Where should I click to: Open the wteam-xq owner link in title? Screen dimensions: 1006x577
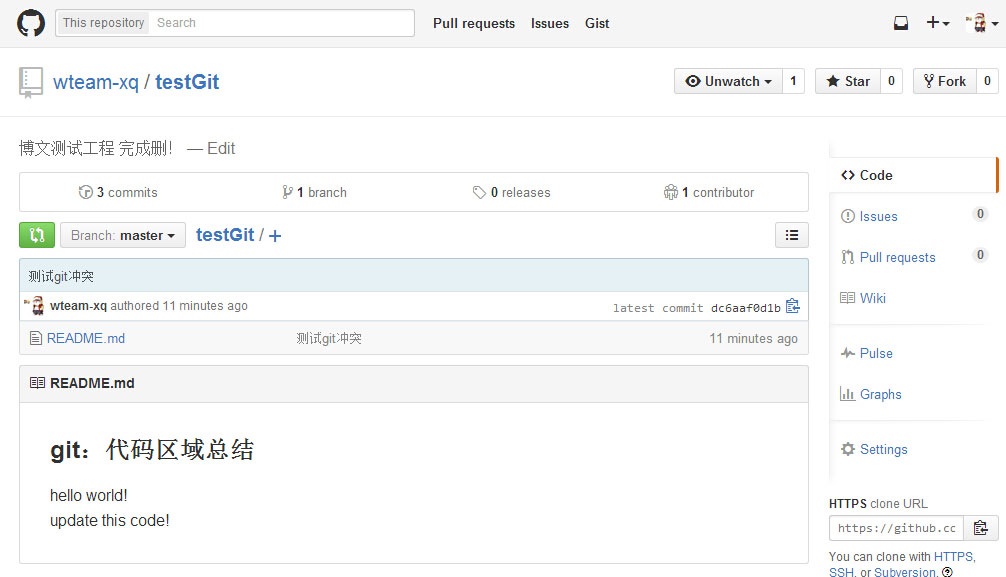coord(96,82)
